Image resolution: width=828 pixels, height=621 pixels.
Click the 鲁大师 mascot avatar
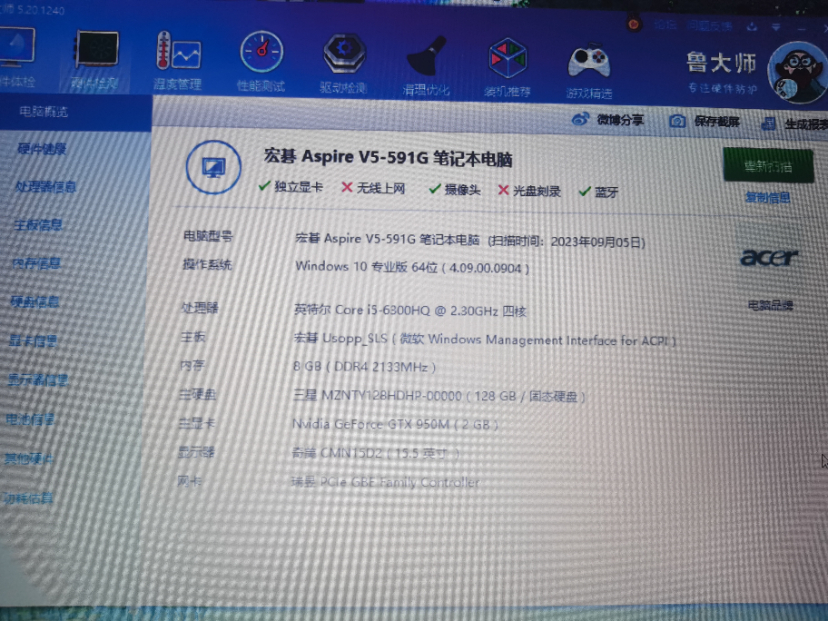pos(797,72)
